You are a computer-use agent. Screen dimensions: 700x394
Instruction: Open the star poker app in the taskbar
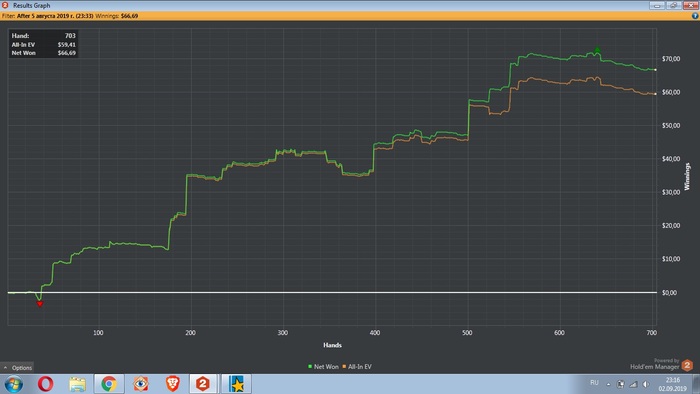(237, 384)
